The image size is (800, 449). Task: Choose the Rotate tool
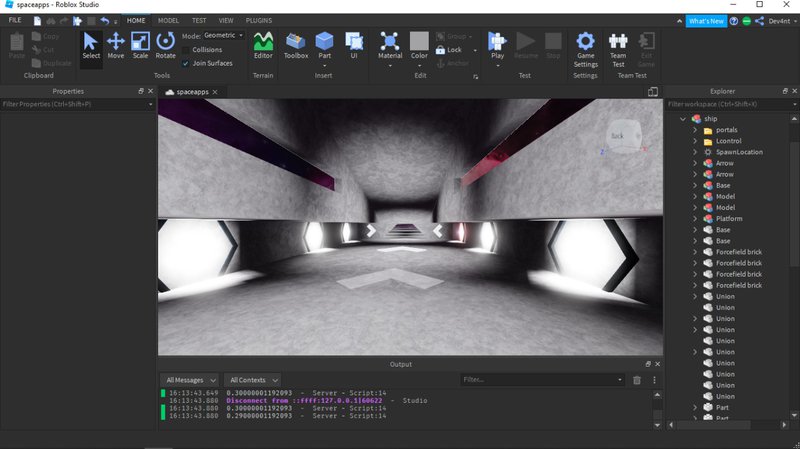pyautogui.click(x=165, y=45)
